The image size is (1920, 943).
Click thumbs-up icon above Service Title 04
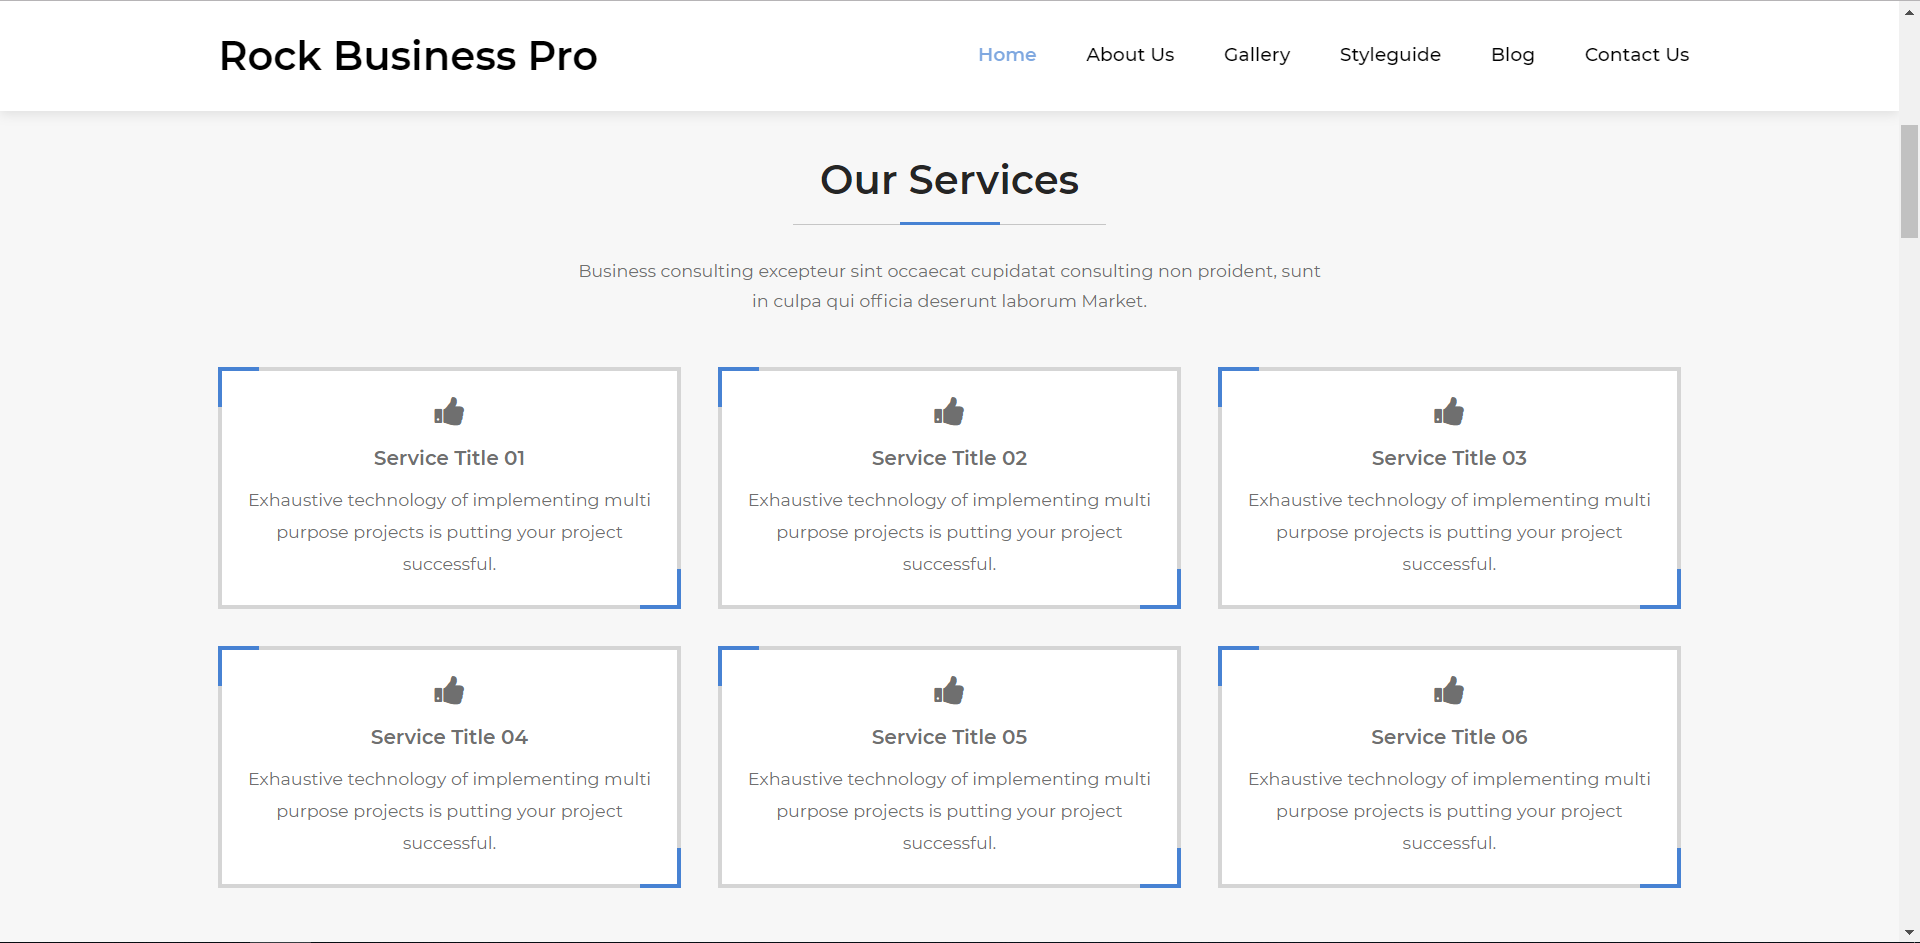[449, 691]
